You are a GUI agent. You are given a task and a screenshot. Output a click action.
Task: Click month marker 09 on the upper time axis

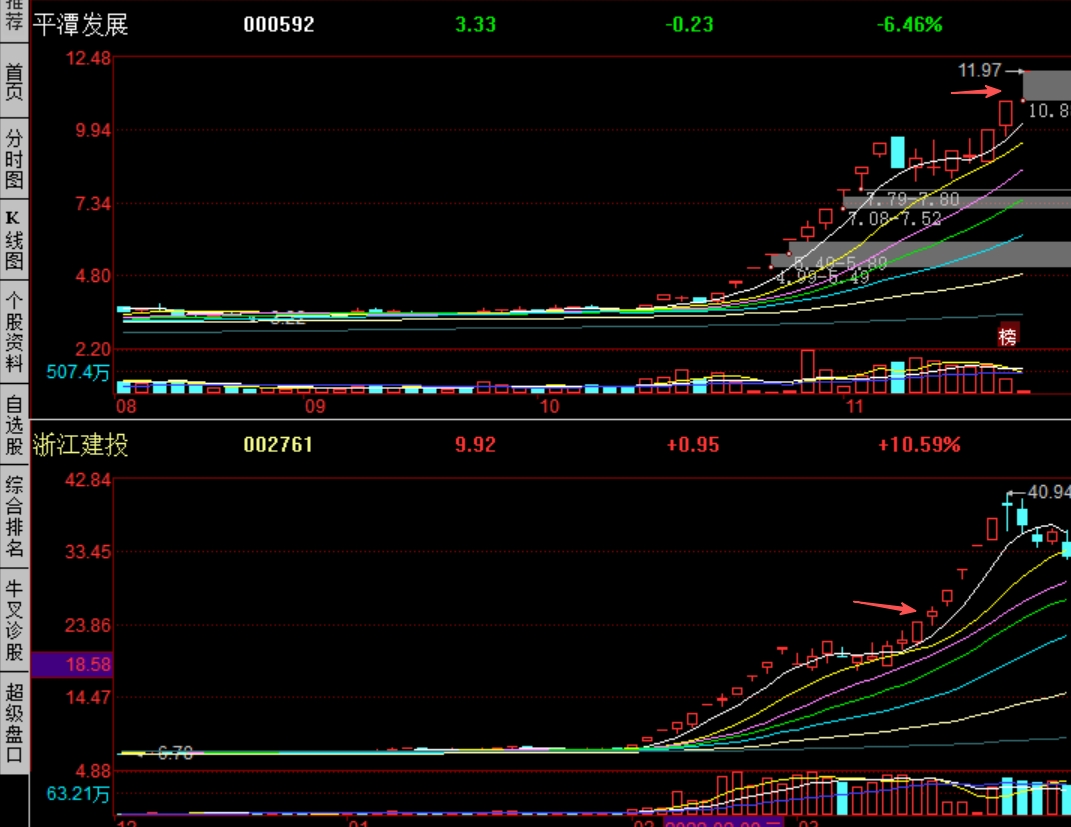click(x=315, y=406)
